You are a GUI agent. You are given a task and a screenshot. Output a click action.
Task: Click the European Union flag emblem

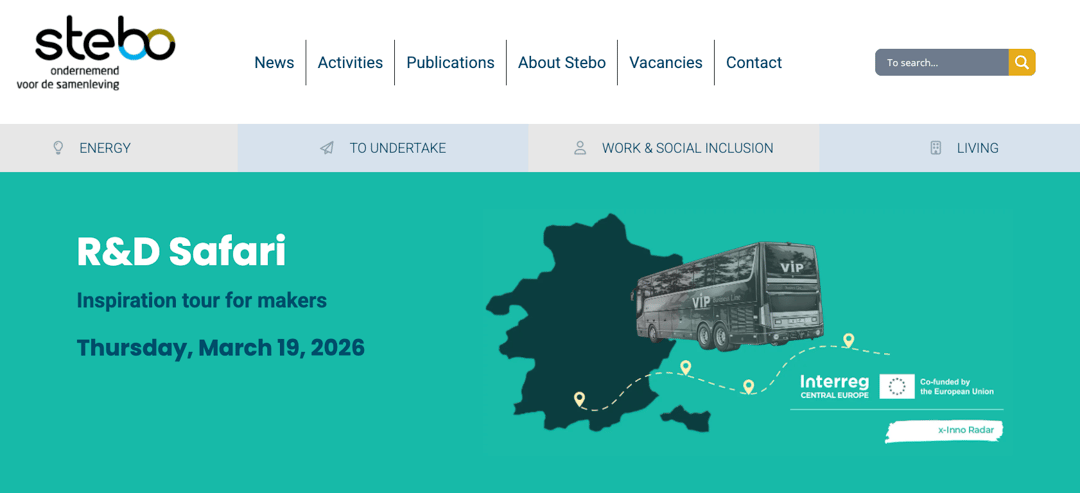pyautogui.click(x=897, y=387)
